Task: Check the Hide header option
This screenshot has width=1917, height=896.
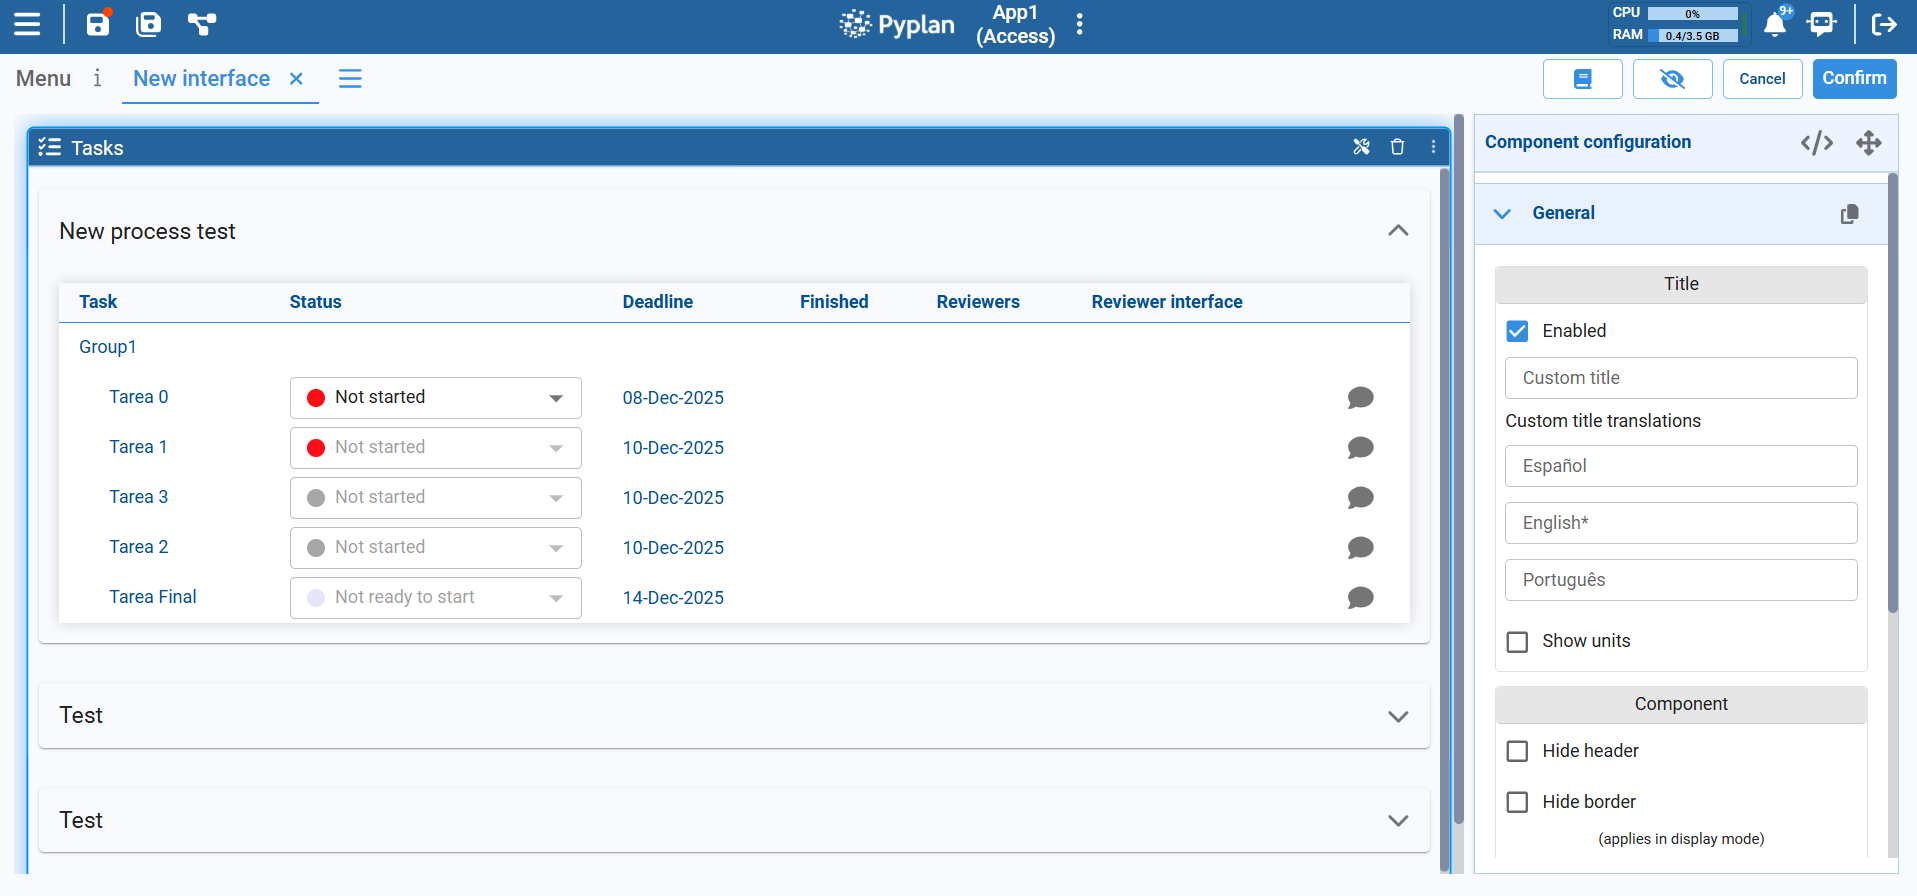Action: coord(1517,751)
